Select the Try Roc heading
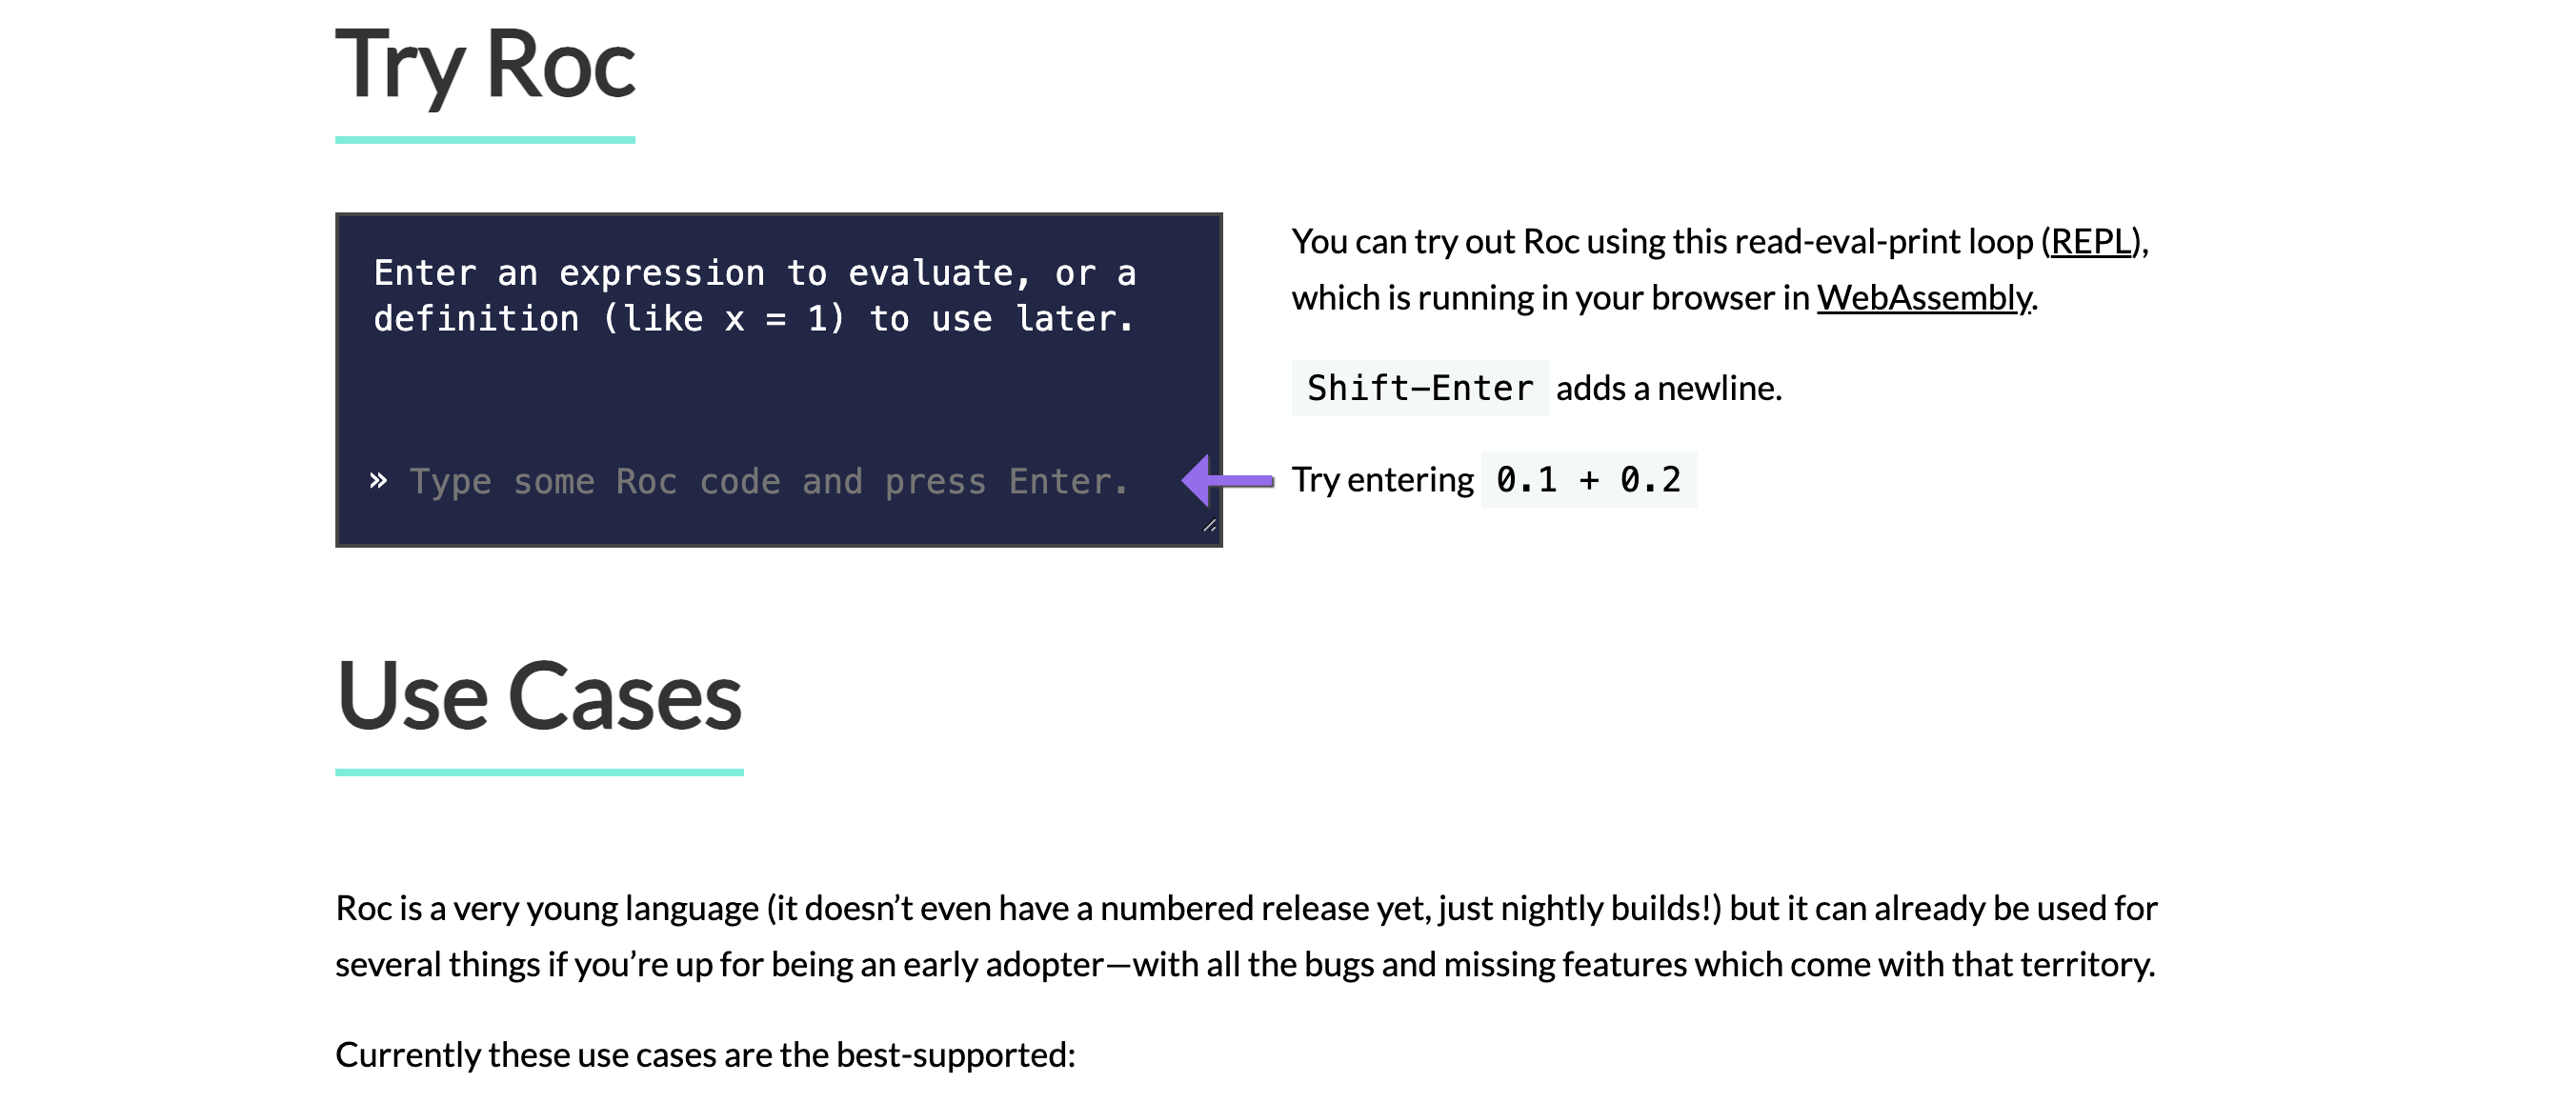The width and height of the screenshot is (2576, 1103). (x=485, y=64)
